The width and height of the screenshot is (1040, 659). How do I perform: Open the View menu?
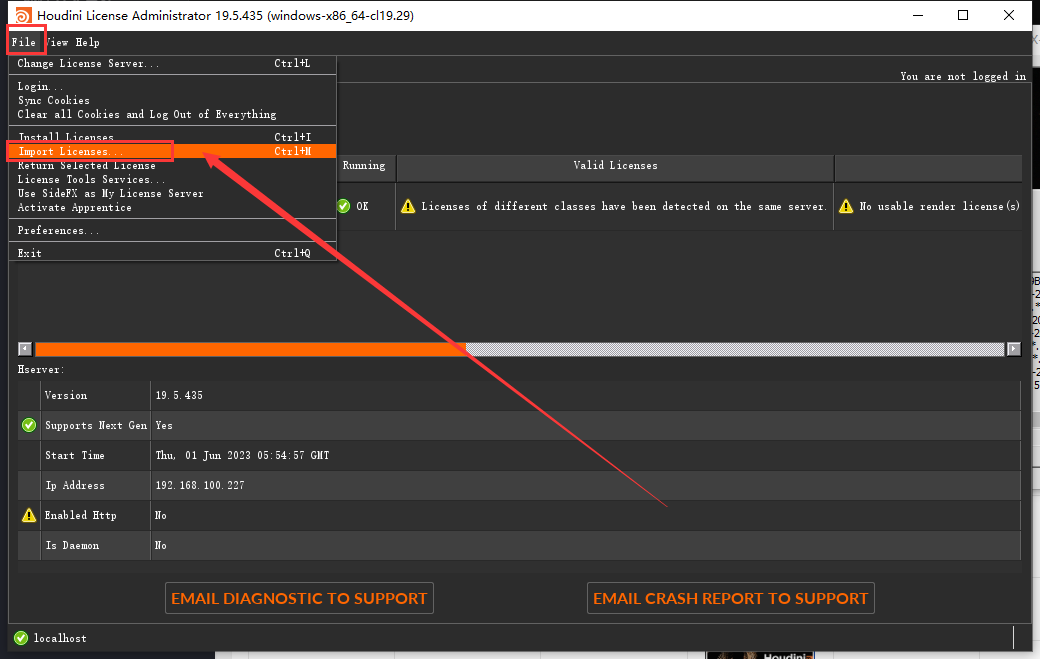56,42
